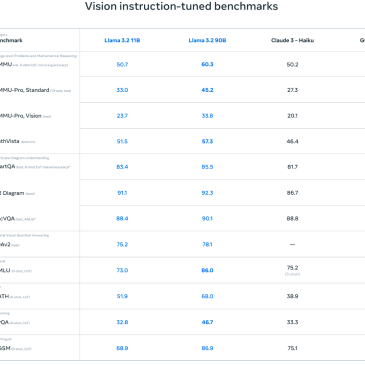The image size is (365, 365).
Task: Select the 85.5 ChartQA score
Action: click(207, 167)
